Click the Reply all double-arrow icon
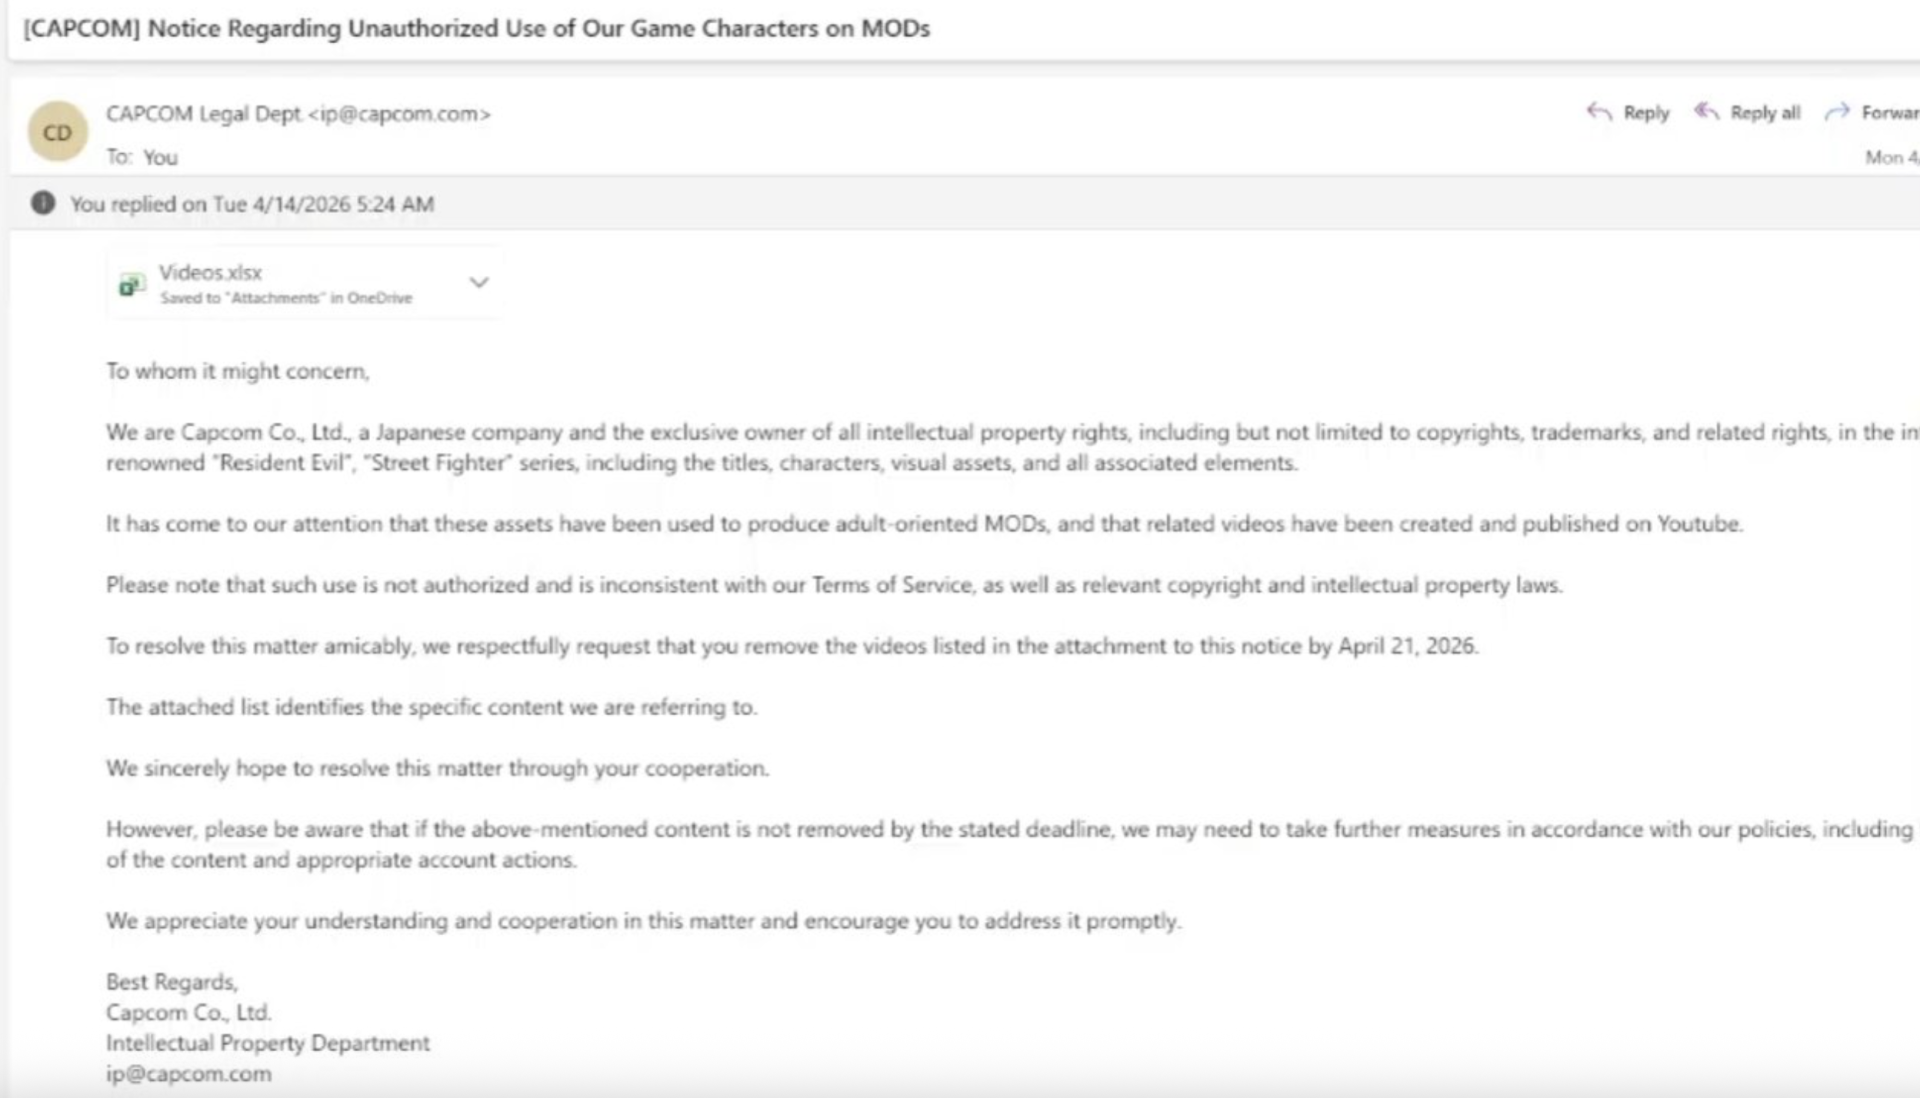 coord(1706,112)
